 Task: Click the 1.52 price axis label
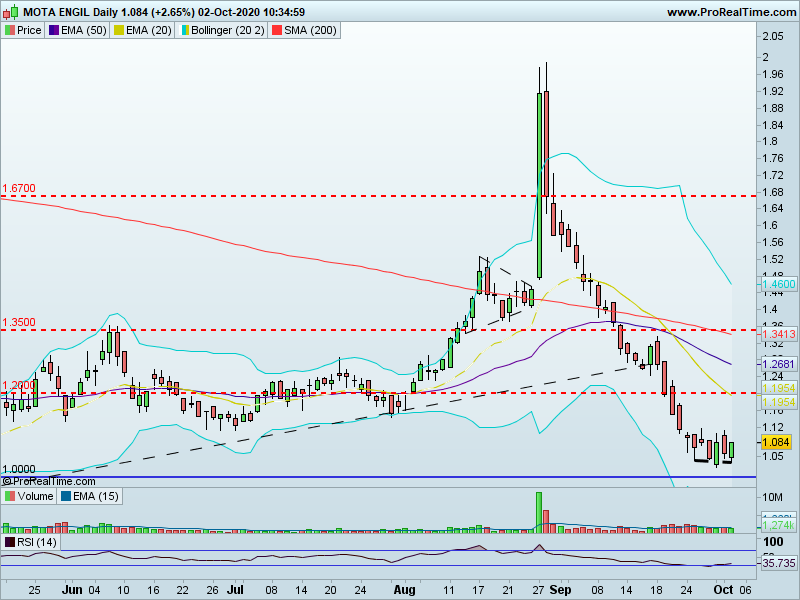pos(773,259)
